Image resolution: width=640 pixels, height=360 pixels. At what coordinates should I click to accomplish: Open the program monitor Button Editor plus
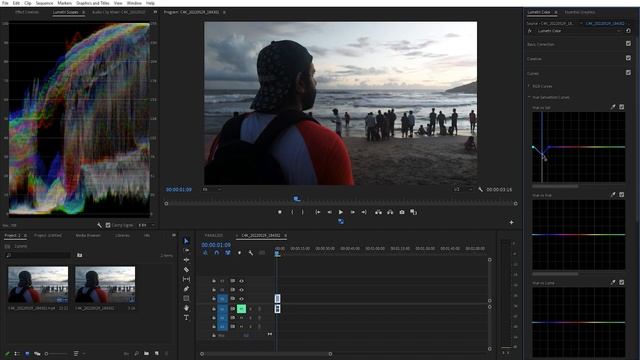tap(511, 222)
